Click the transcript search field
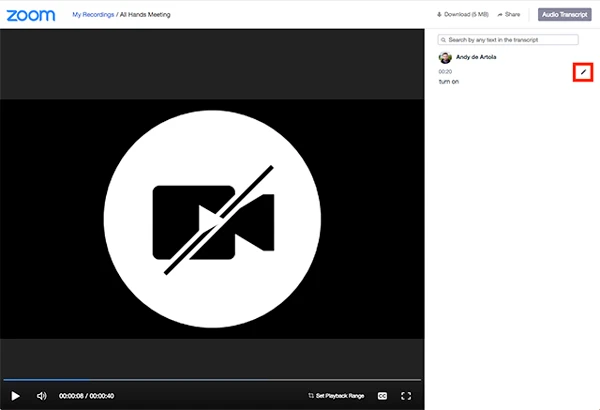The width and height of the screenshot is (600, 410). click(512, 40)
